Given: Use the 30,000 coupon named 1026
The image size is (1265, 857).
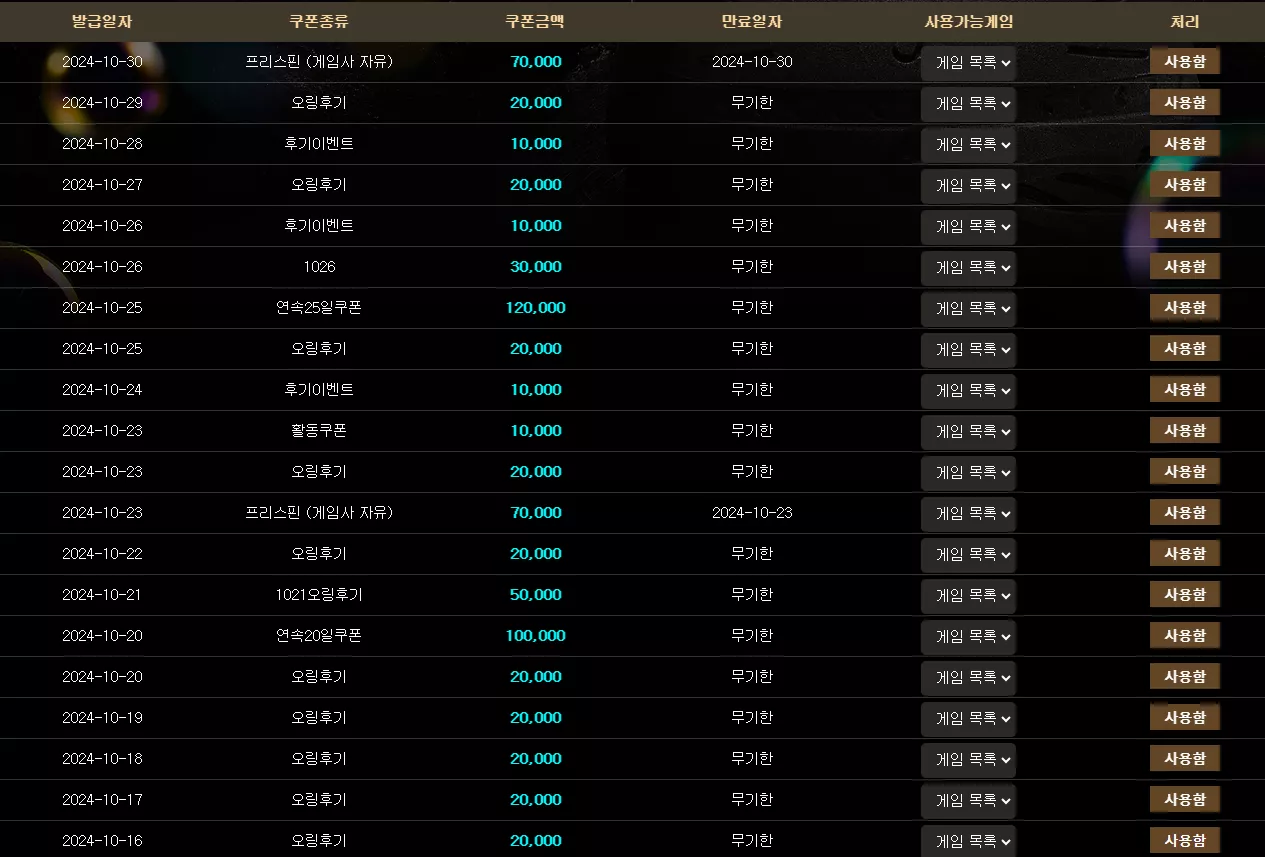Looking at the screenshot, I should [1184, 267].
